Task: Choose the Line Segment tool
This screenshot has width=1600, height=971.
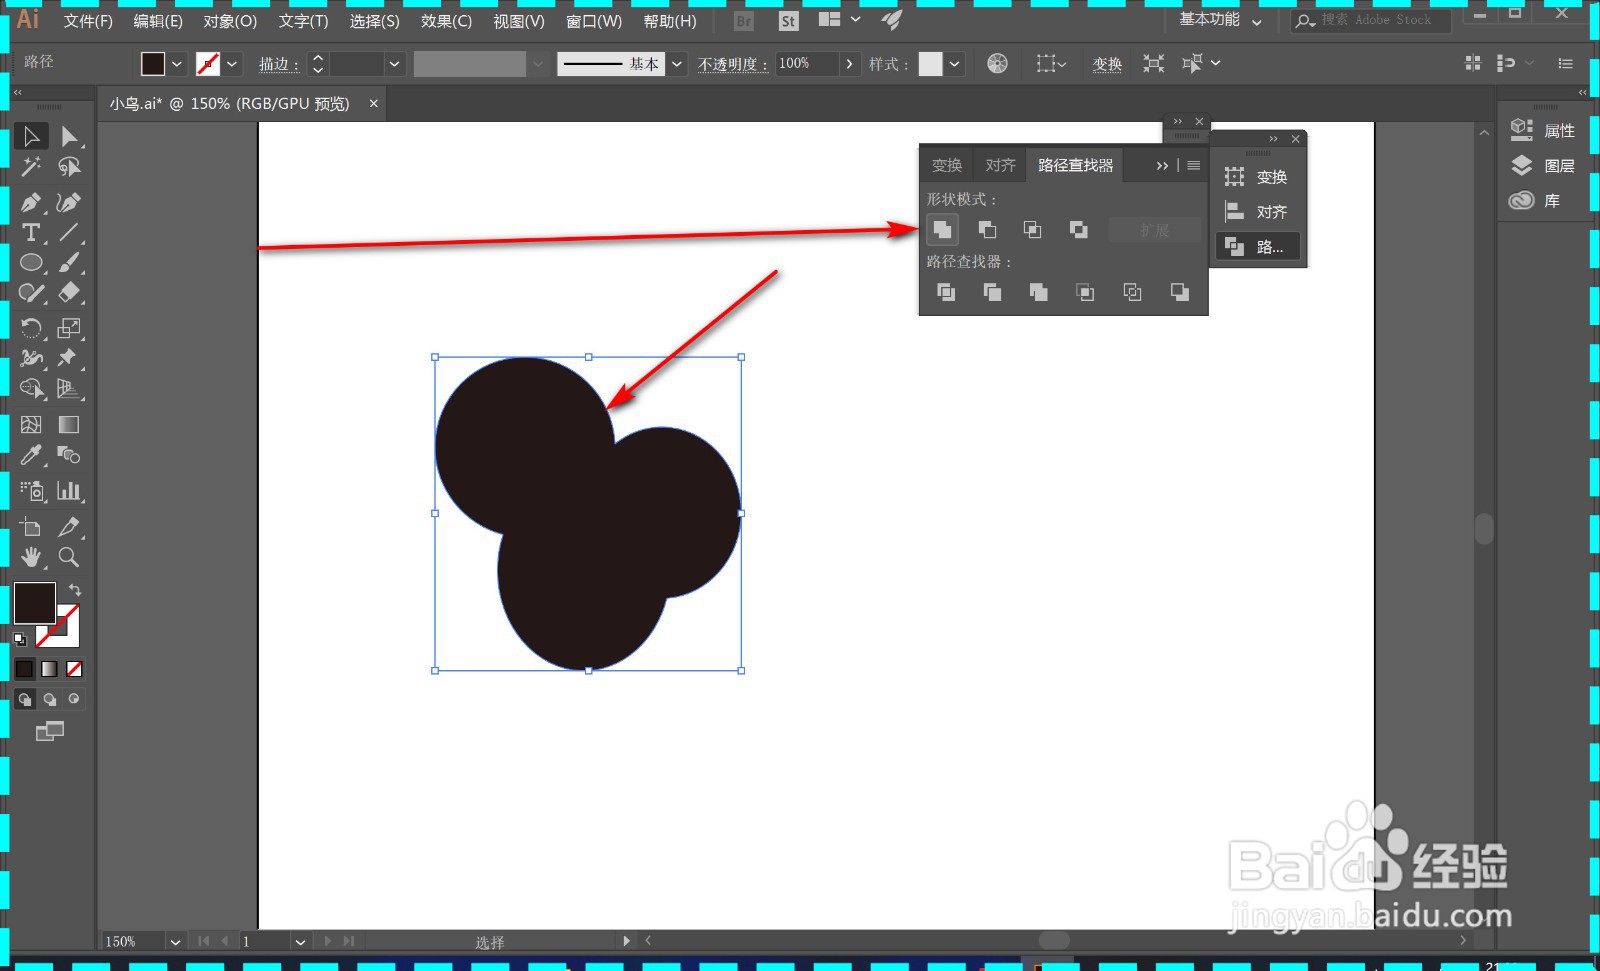Action: (69, 233)
